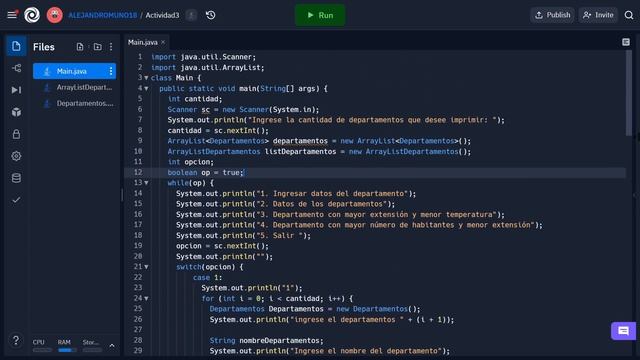This screenshot has height=360, width=640.
Task: Click "5. Salir" println line
Action: click(243, 236)
